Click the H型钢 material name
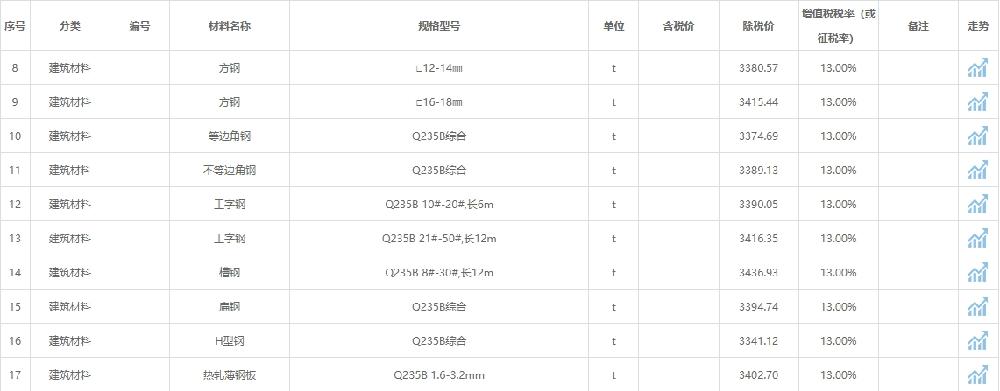The width and height of the screenshot is (1000, 391). coord(230,341)
